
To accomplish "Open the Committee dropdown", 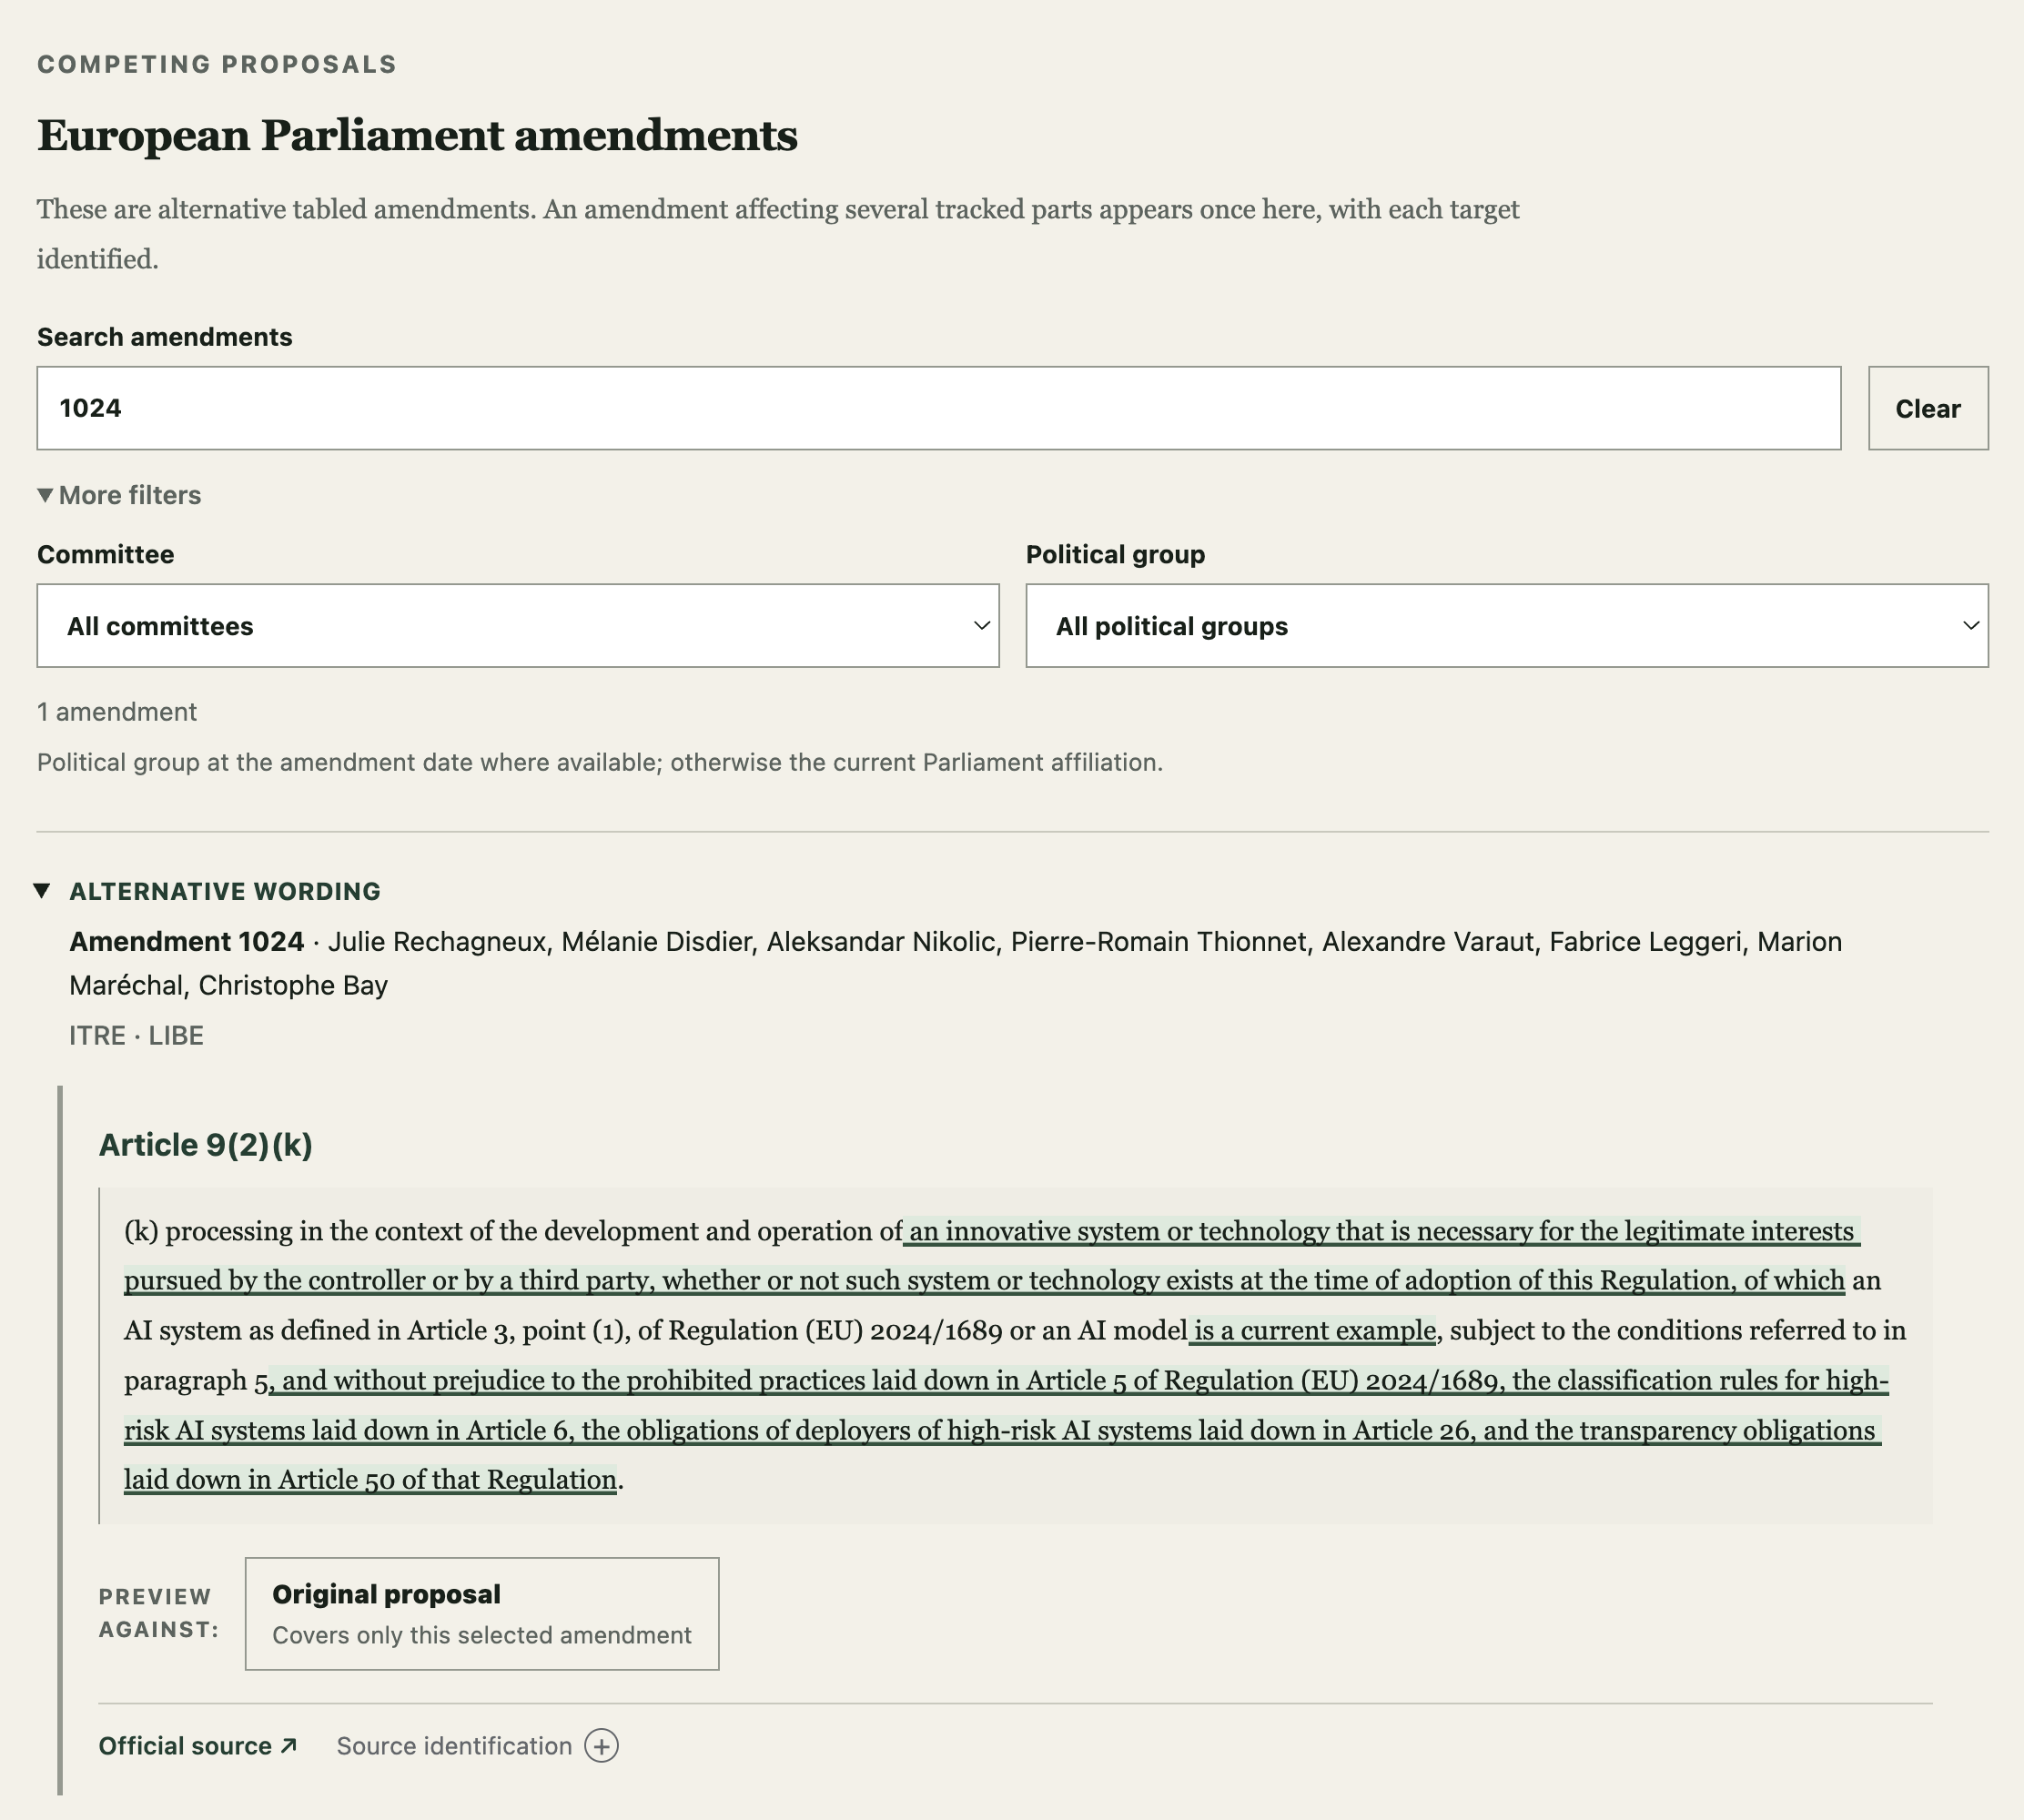I will coord(518,626).
